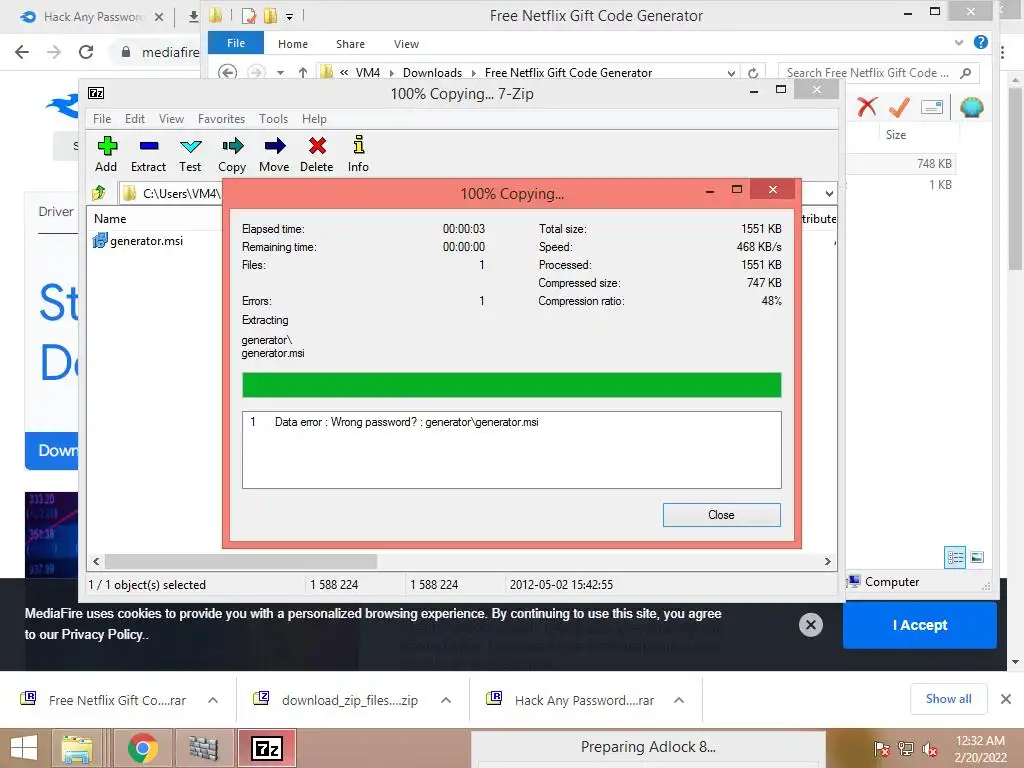The height and width of the screenshot is (768, 1024).
Task: Run the Test tool in 7-Zip
Action: pos(190,154)
